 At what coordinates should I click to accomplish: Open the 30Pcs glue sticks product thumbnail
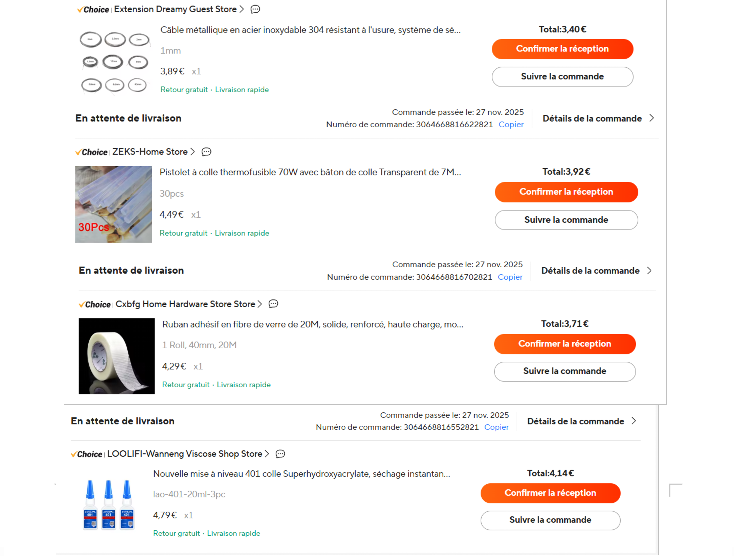113,205
